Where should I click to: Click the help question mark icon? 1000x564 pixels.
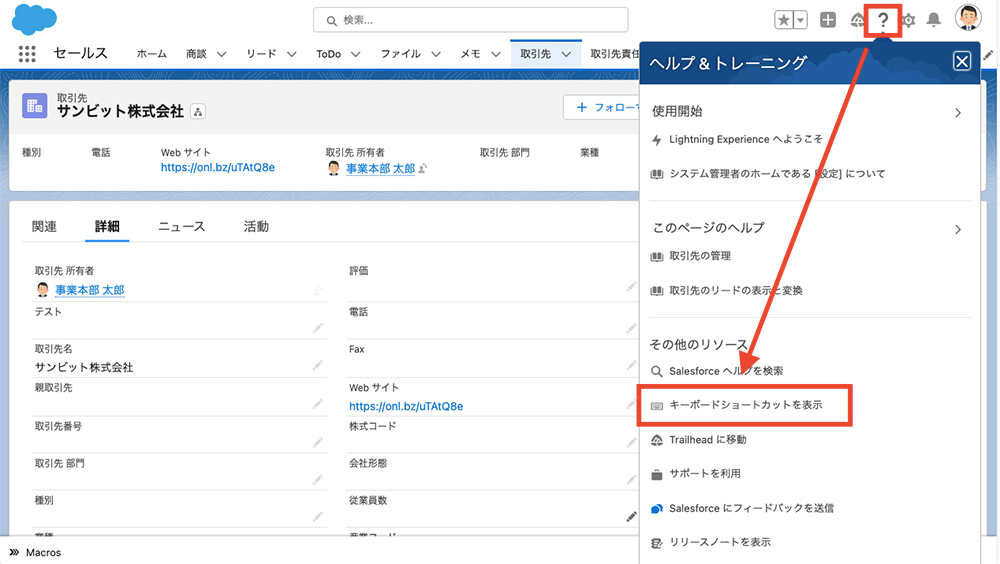coord(883,20)
